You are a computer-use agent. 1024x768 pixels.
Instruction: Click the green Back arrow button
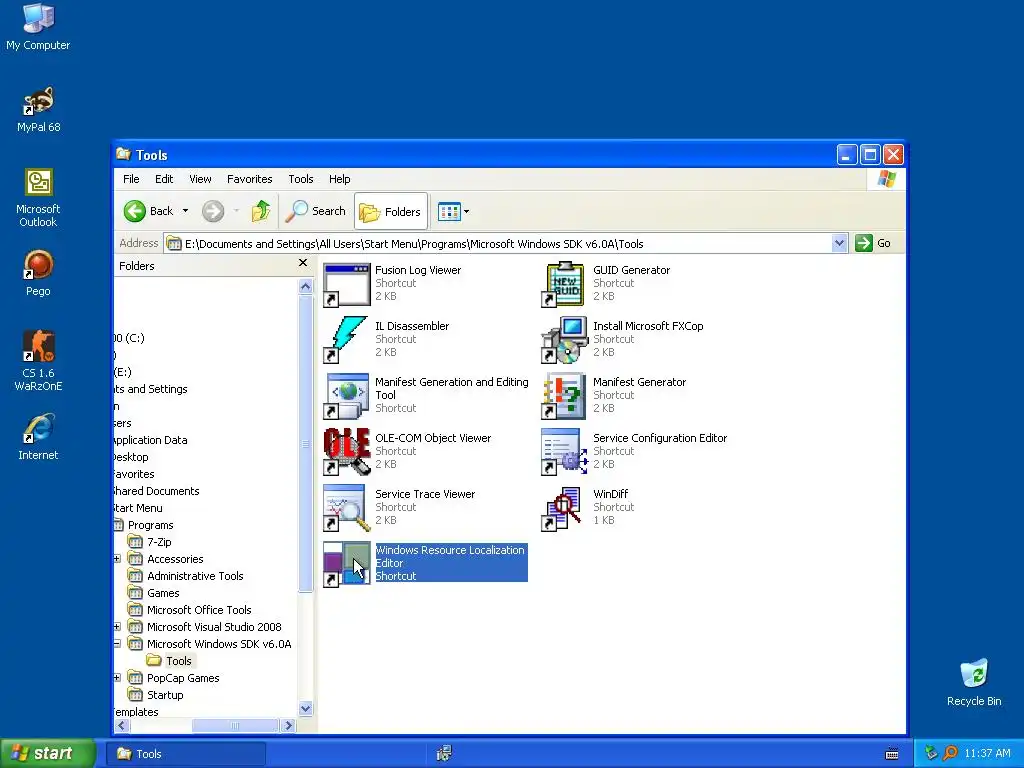pos(149,211)
